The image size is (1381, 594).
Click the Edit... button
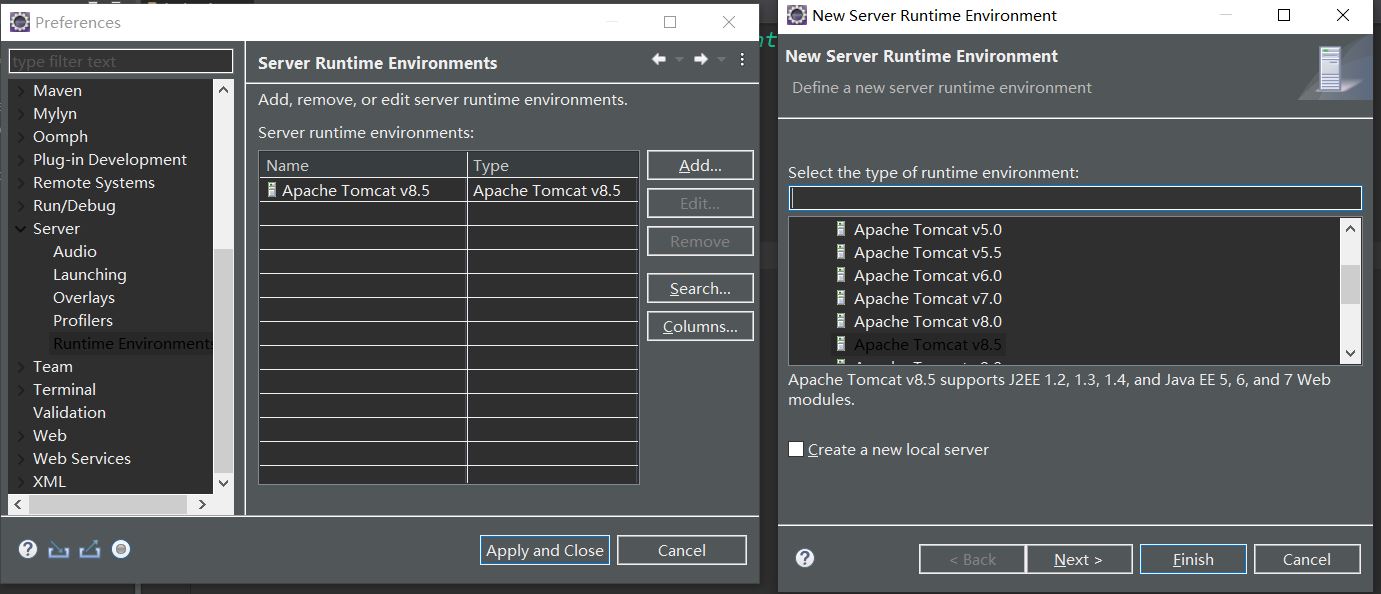pyautogui.click(x=700, y=204)
